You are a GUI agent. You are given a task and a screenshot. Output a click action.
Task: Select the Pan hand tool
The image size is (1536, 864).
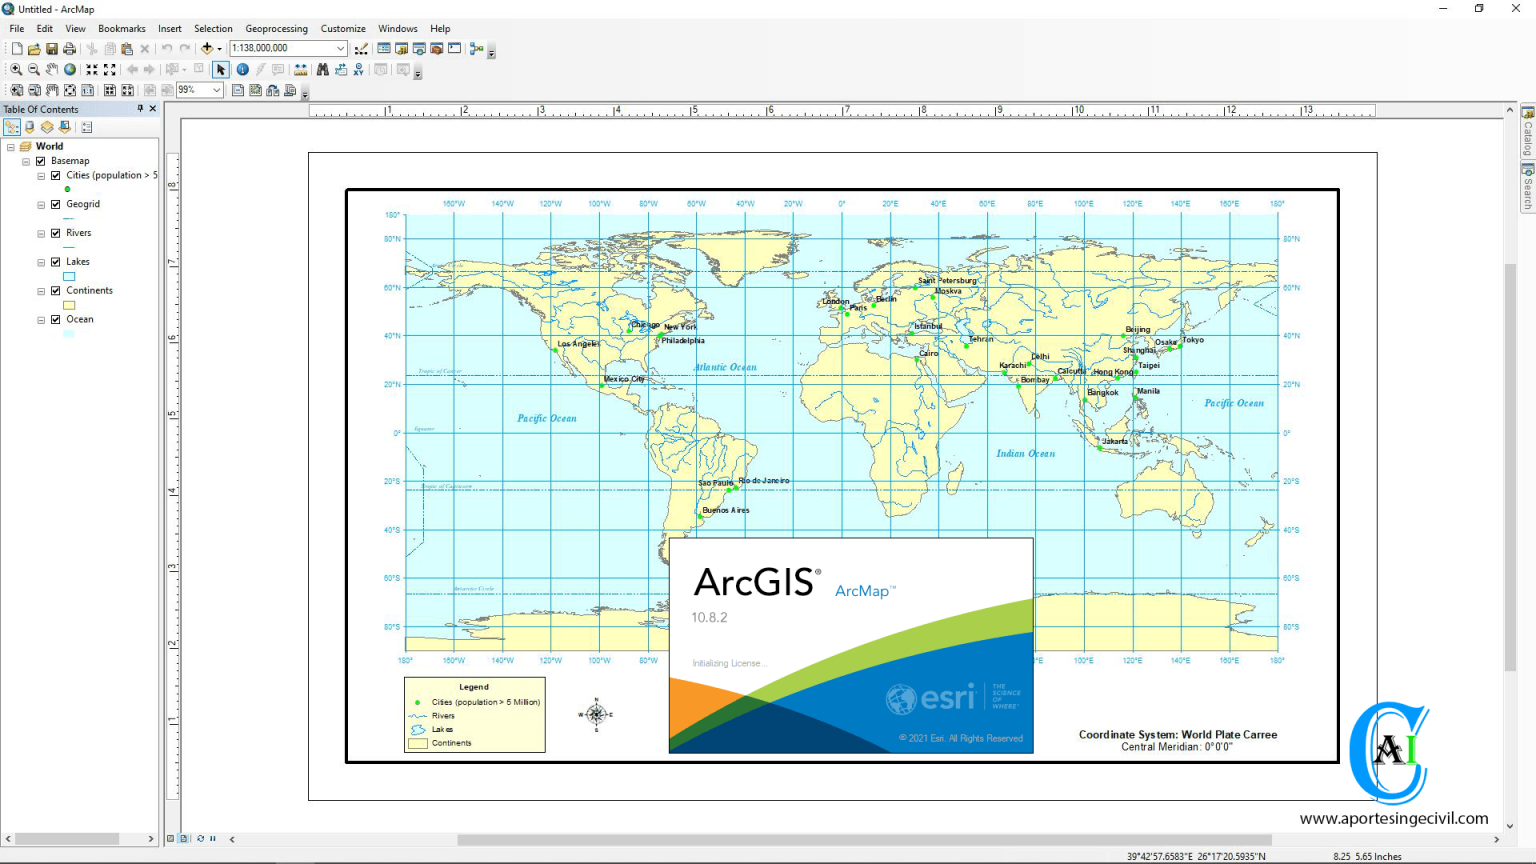52,70
